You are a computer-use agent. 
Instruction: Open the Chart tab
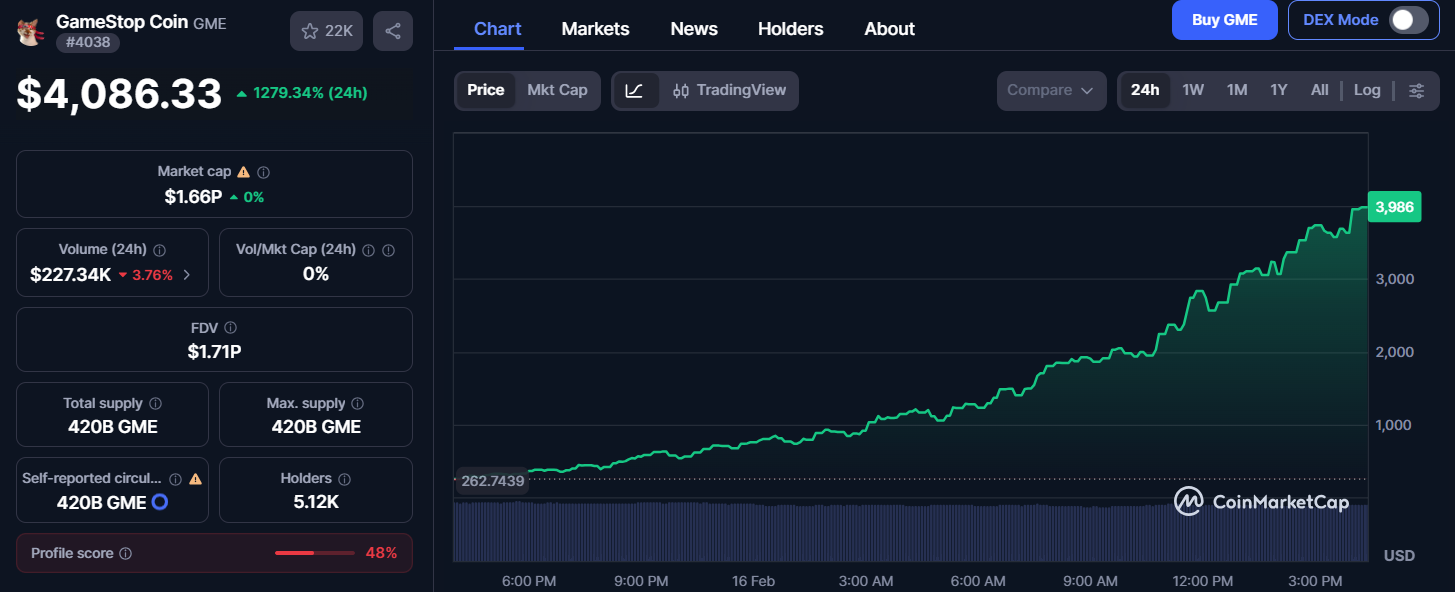(x=498, y=29)
